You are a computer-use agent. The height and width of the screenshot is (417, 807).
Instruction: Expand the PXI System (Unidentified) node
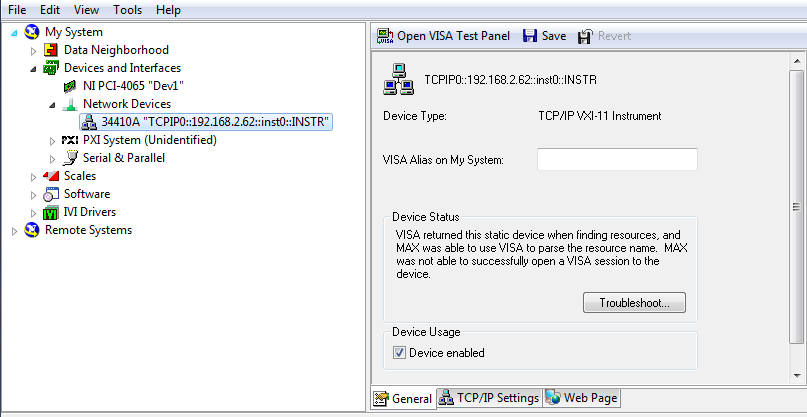(x=53, y=140)
